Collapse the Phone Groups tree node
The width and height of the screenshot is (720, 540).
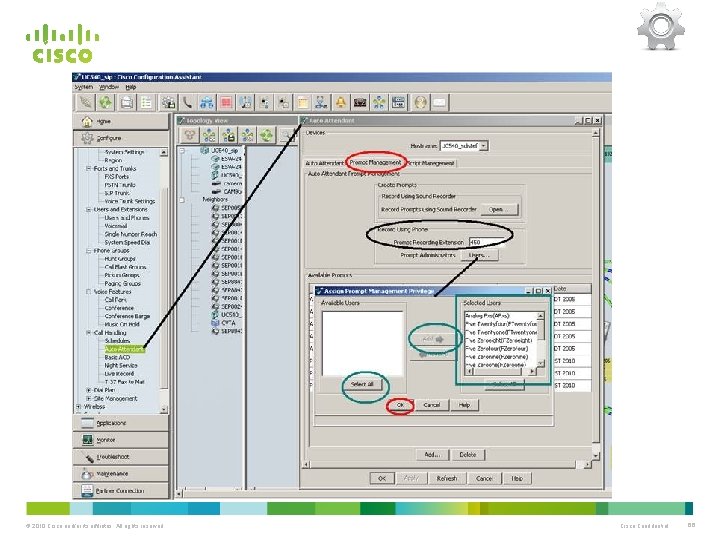(89, 251)
